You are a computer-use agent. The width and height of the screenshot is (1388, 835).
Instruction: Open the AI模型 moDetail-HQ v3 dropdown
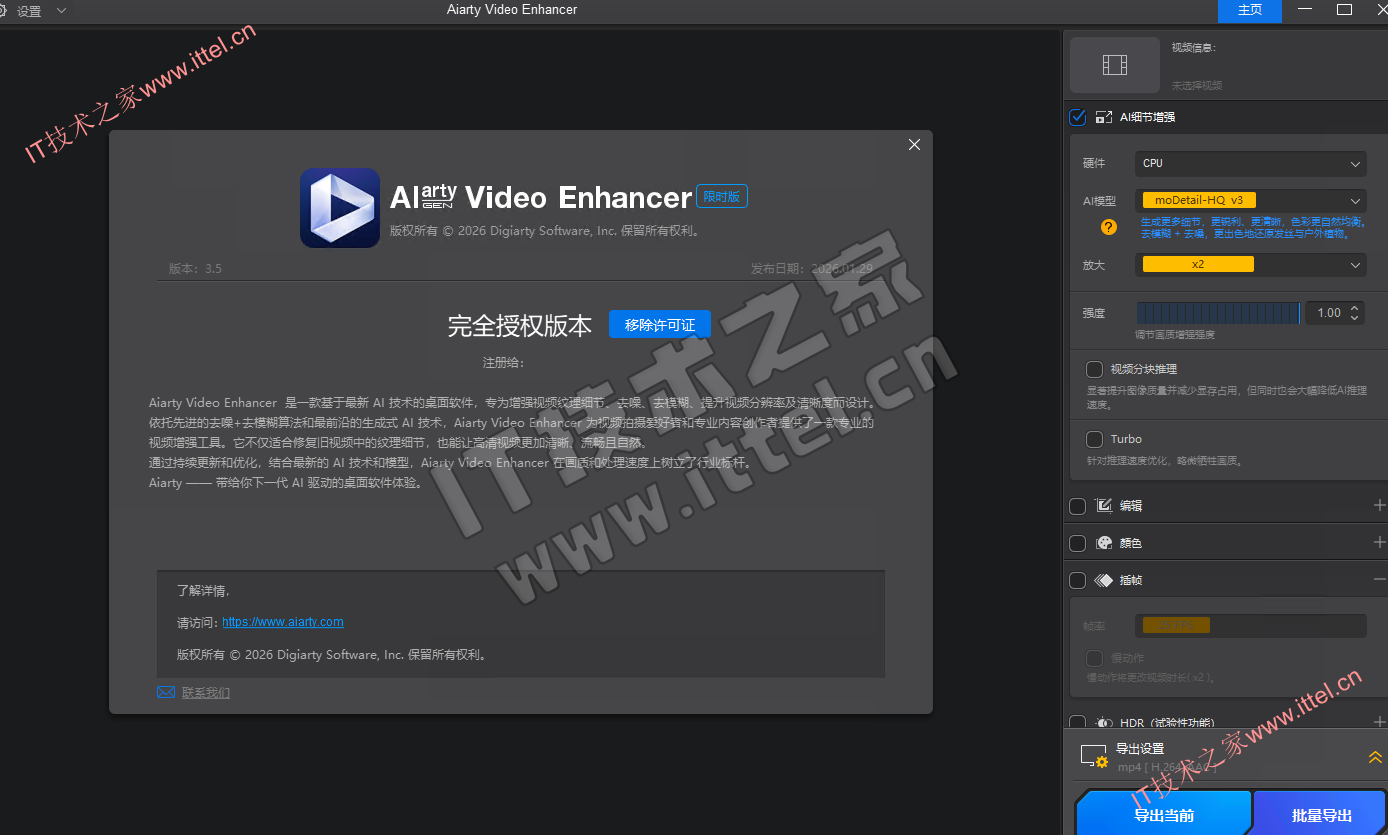coord(1250,200)
